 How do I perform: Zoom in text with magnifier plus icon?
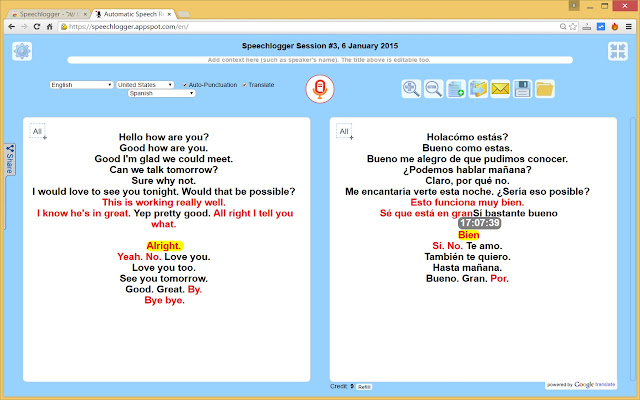click(411, 89)
